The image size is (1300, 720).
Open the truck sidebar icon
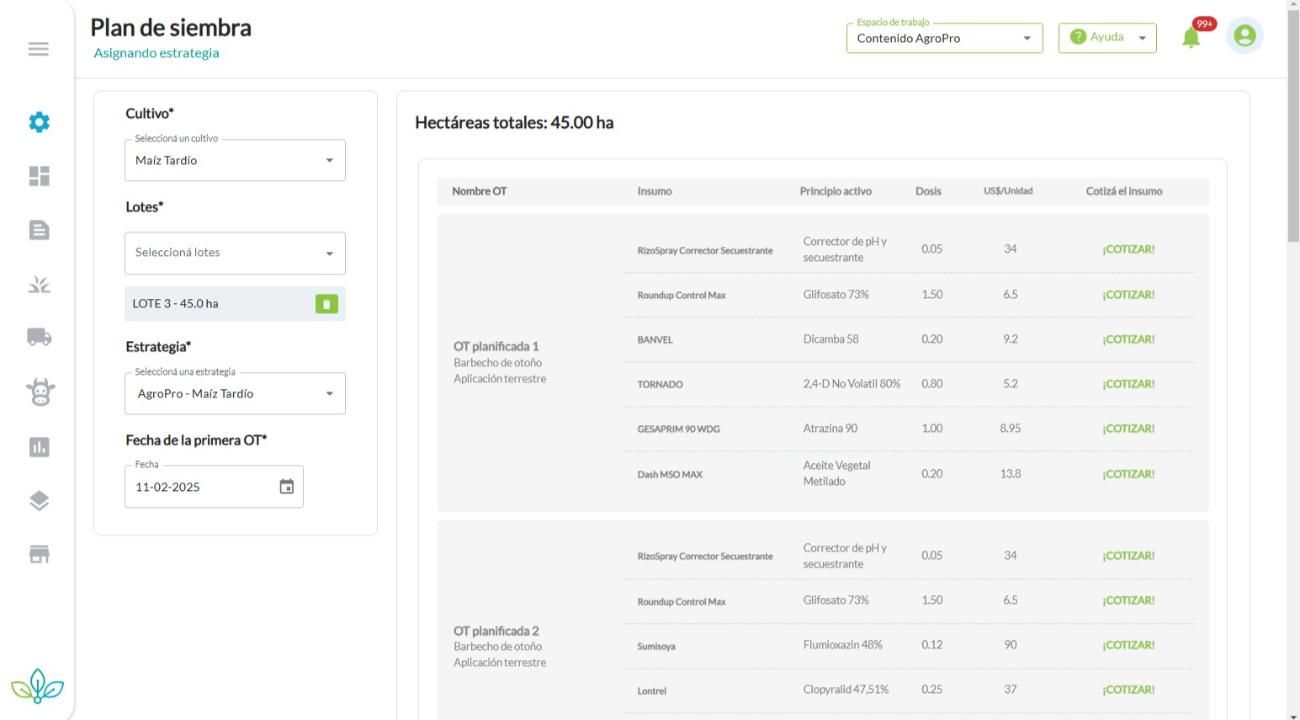click(38, 337)
